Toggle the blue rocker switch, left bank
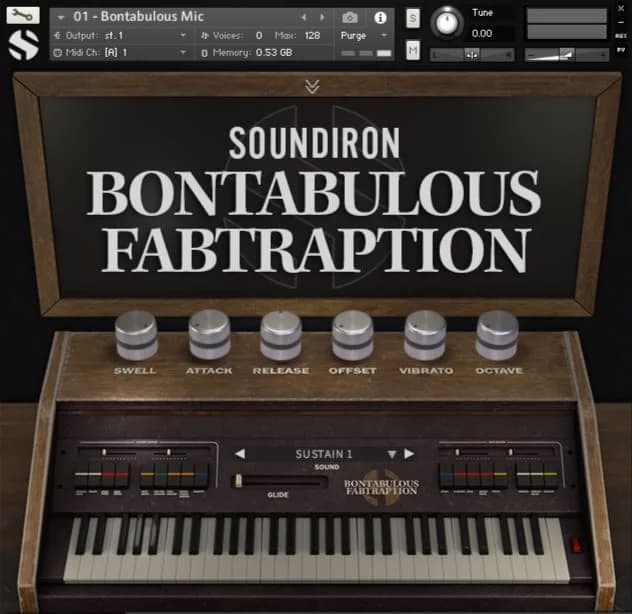 click(x=202, y=475)
